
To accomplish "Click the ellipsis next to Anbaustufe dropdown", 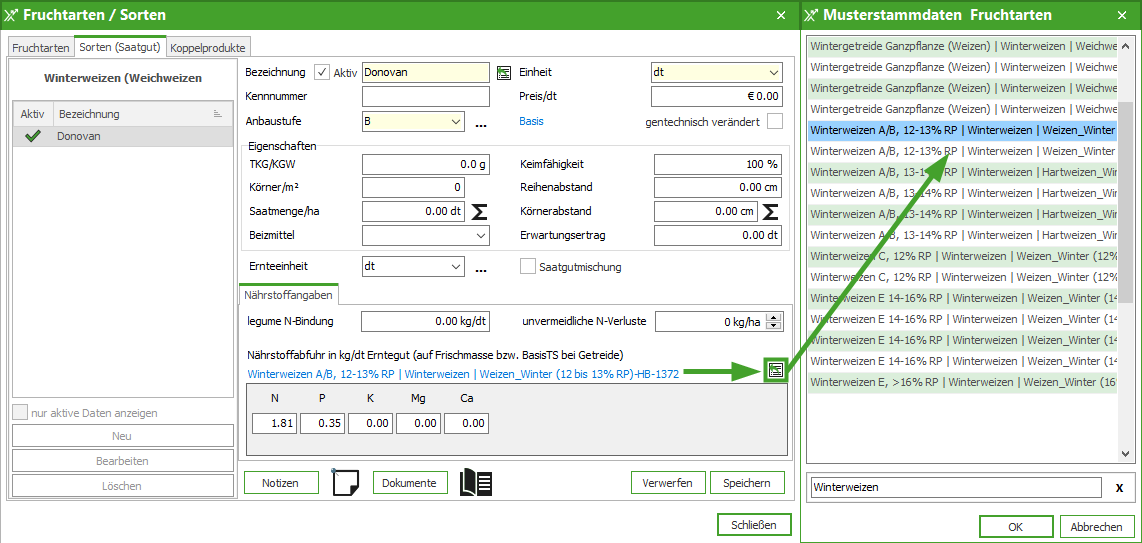I will pyautogui.click(x=480, y=123).
